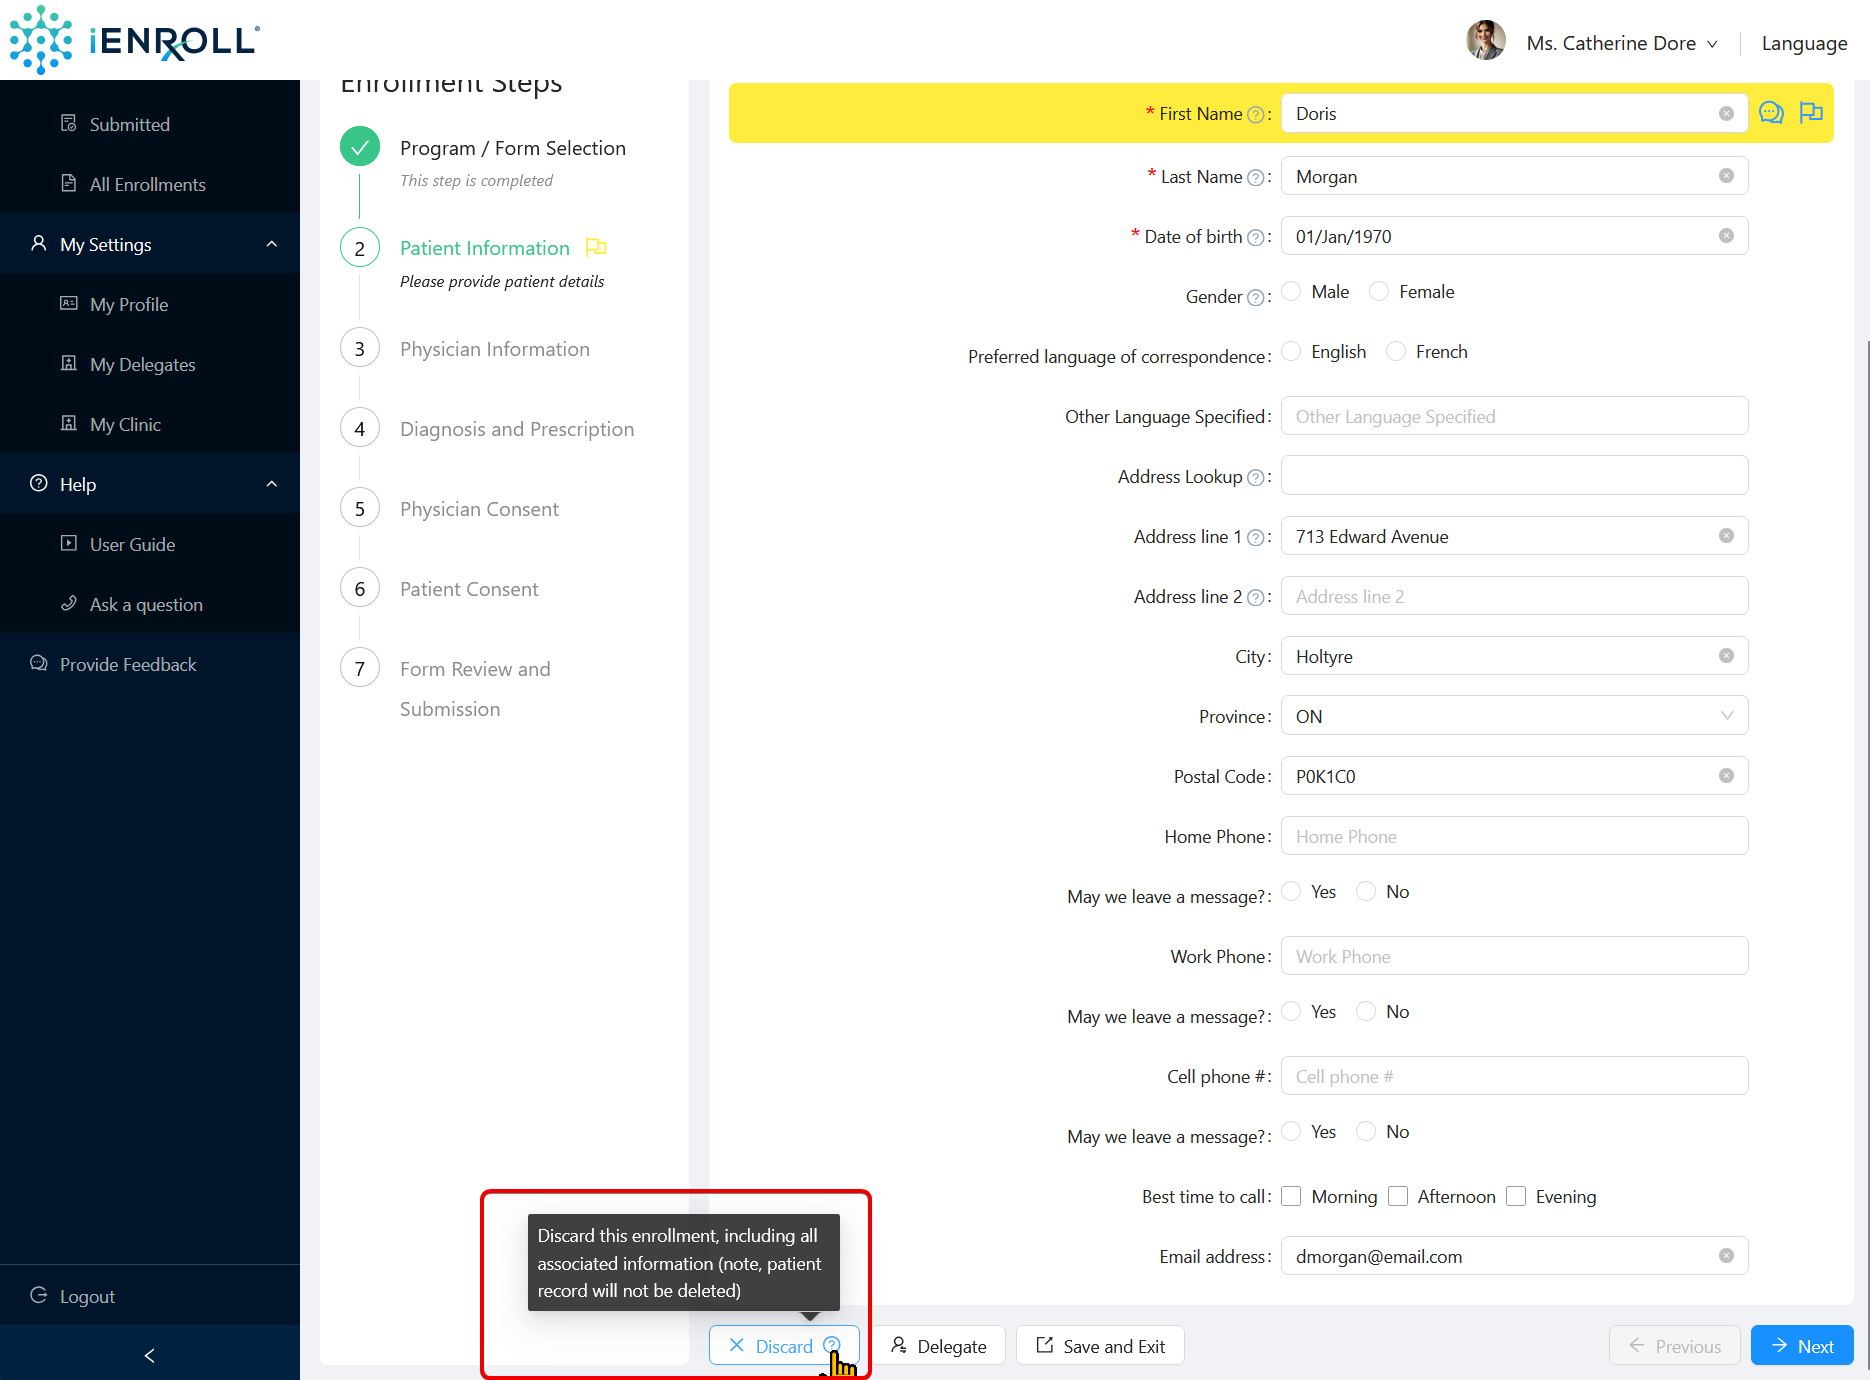1870x1380 pixels.
Task: Click the Save and Exit button
Action: coord(1100,1346)
